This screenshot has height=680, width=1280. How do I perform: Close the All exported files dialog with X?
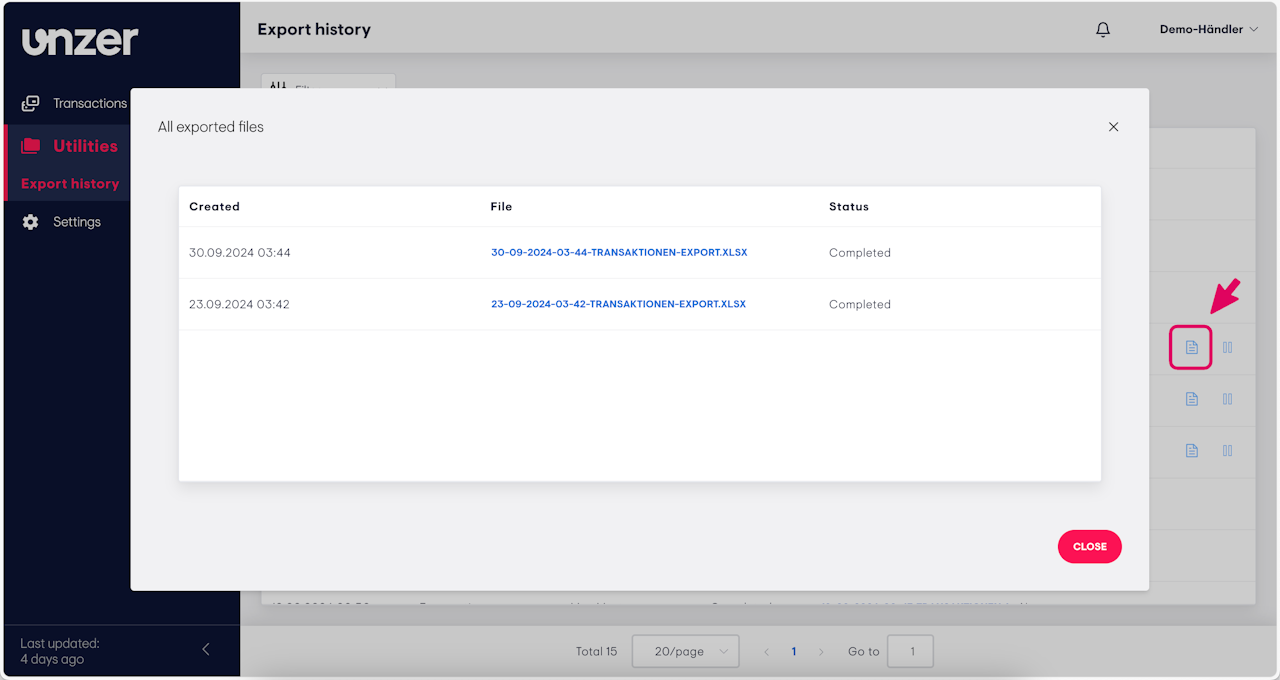pyautogui.click(x=1113, y=127)
